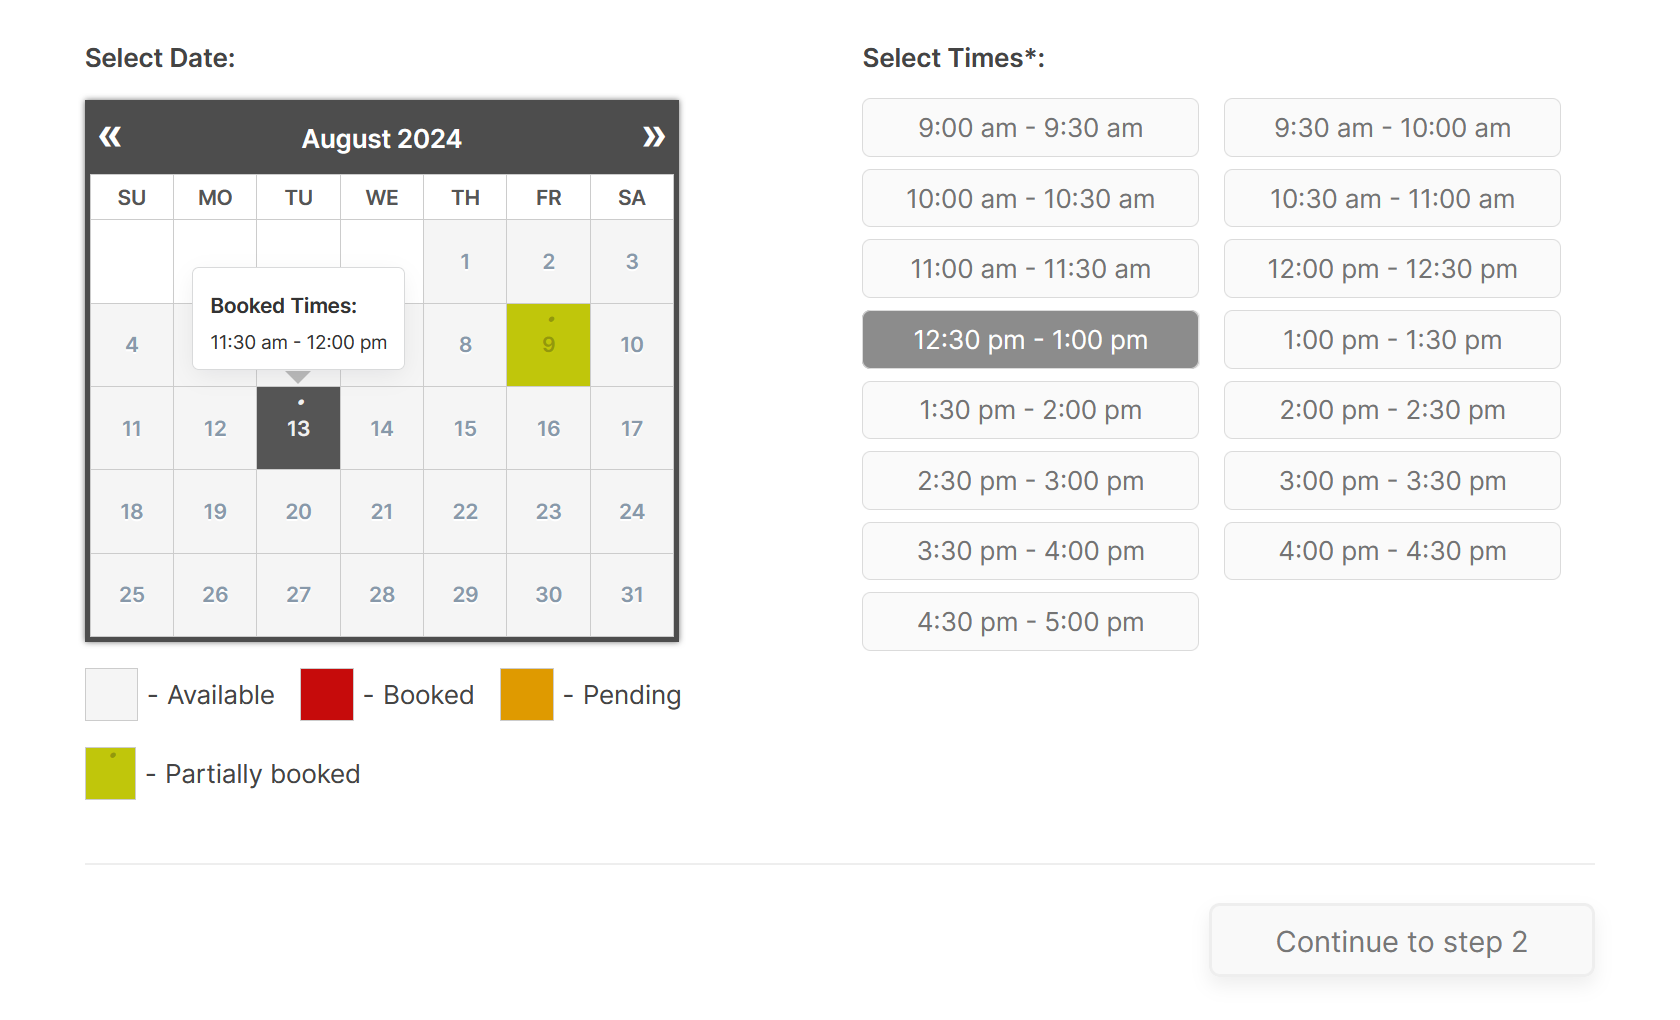Pick the 1:30 pm - 2:00 pm slot
This screenshot has height=1020, width=1680.
[1030, 410]
